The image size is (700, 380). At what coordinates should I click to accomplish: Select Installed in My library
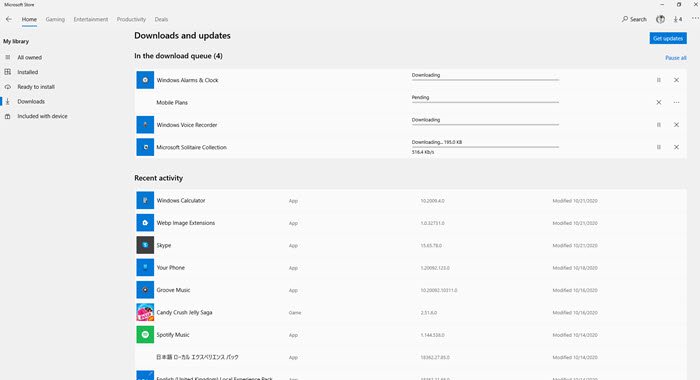coord(28,72)
